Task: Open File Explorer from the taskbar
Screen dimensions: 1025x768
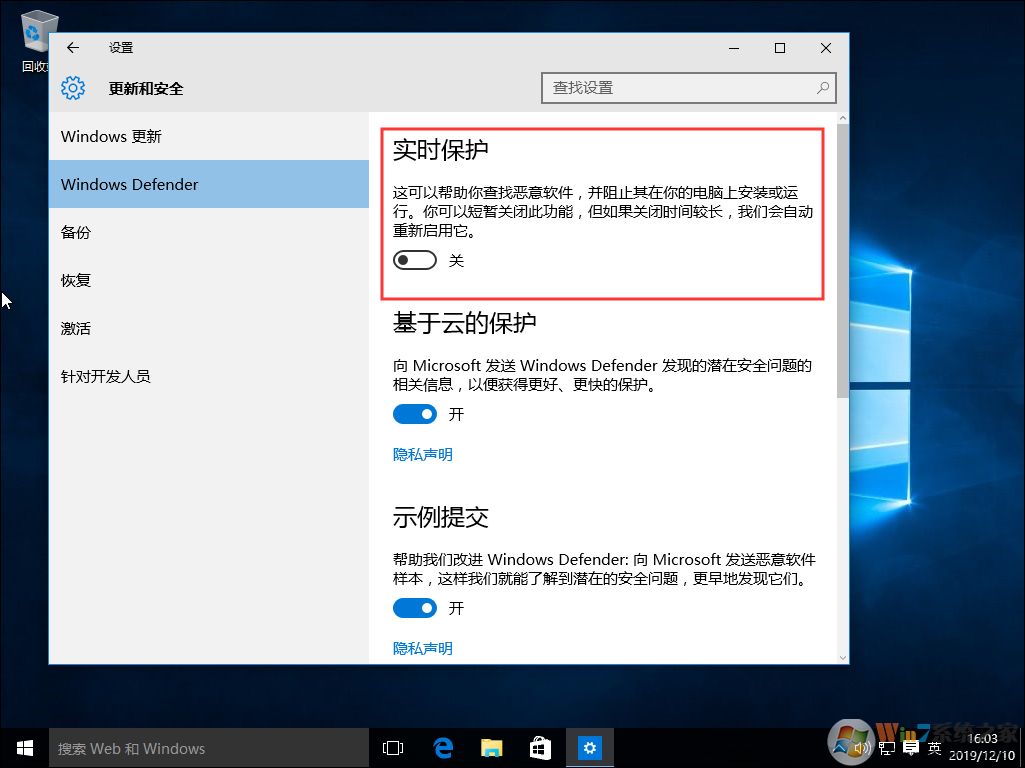Action: 491,747
